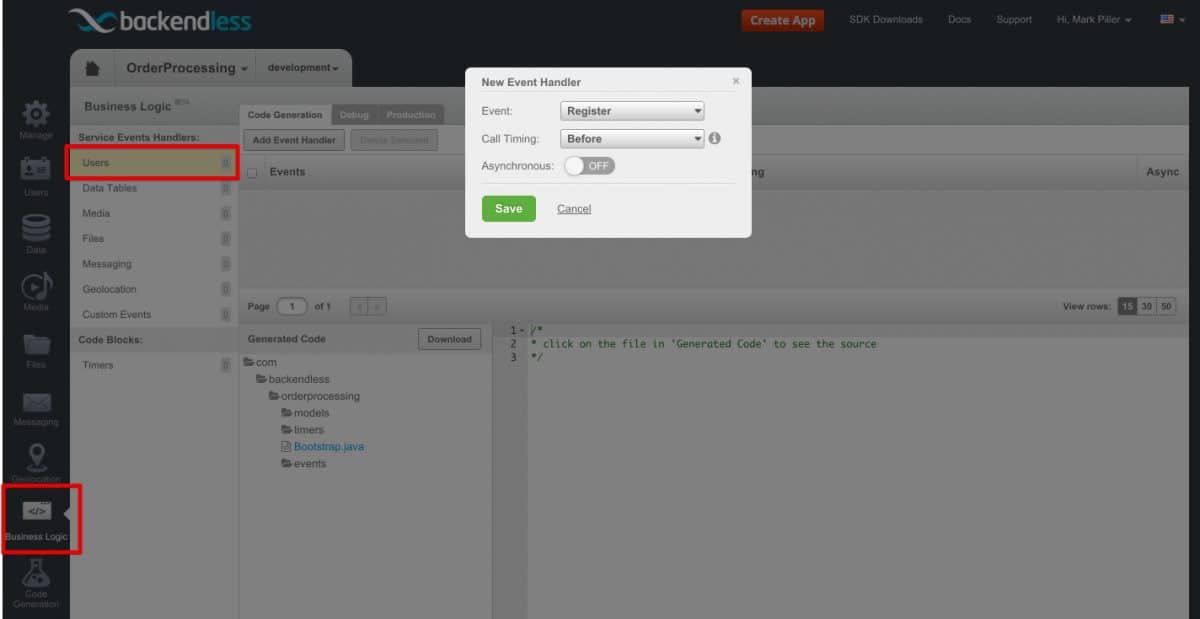Open the Files folder icon in sidebar
The width and height of the screenshot is (1200, 619).
click(36, 344)
